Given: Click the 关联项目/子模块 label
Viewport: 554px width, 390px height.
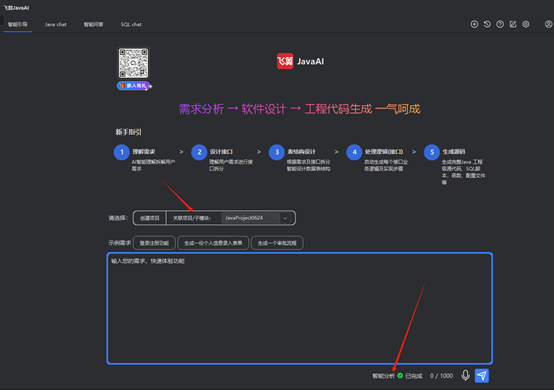Looking at the screenshot, I should tap(192, 218).
